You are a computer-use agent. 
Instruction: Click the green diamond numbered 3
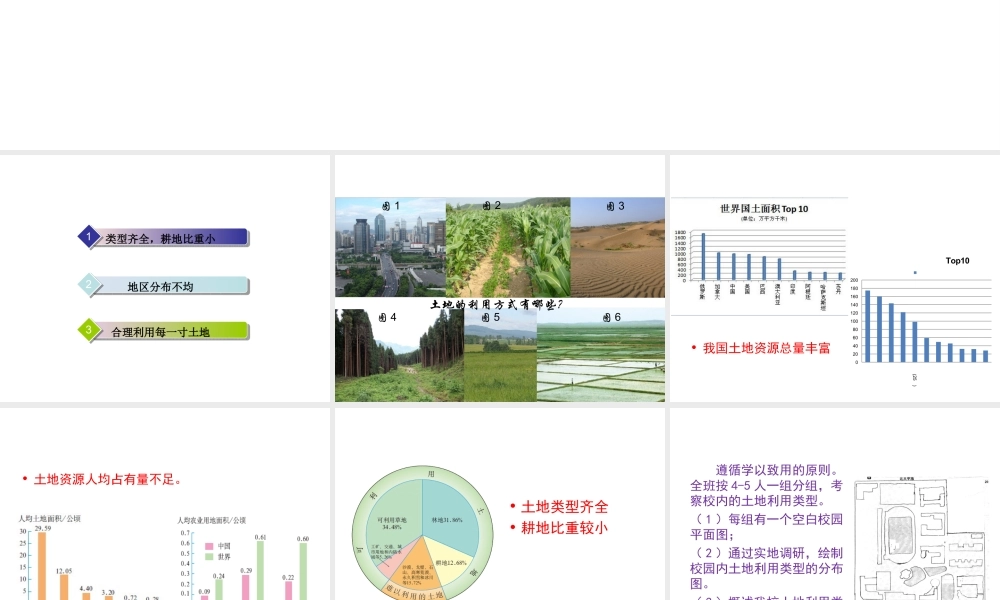(89, 330)
